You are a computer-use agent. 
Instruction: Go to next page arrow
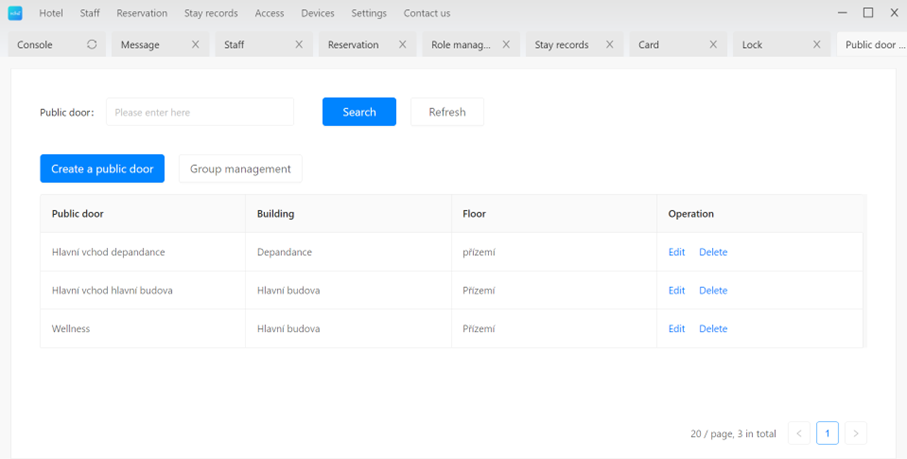point(855,434)
